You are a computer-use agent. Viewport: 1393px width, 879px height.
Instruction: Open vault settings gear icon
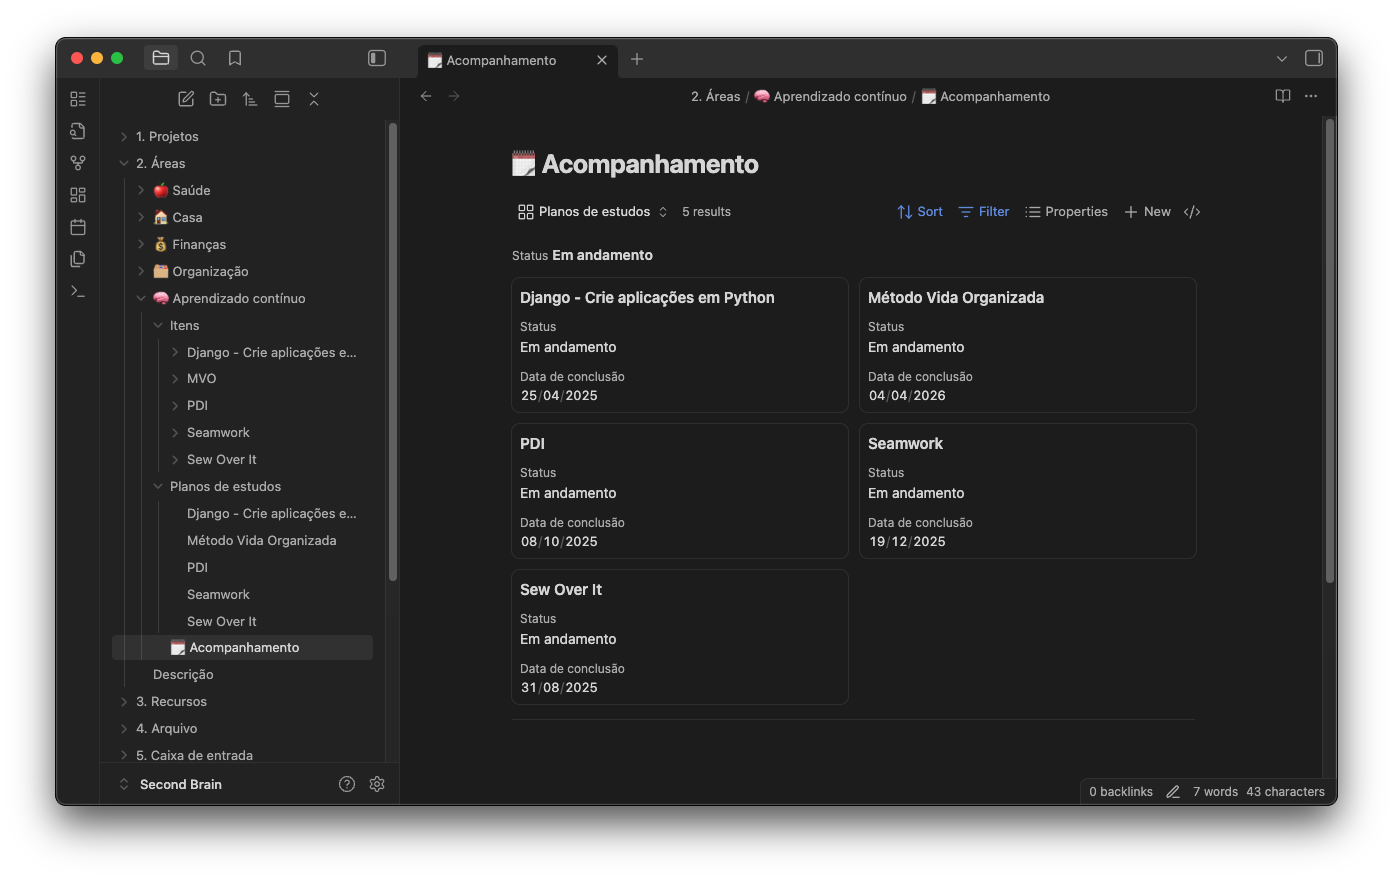(x=377, y=784)
